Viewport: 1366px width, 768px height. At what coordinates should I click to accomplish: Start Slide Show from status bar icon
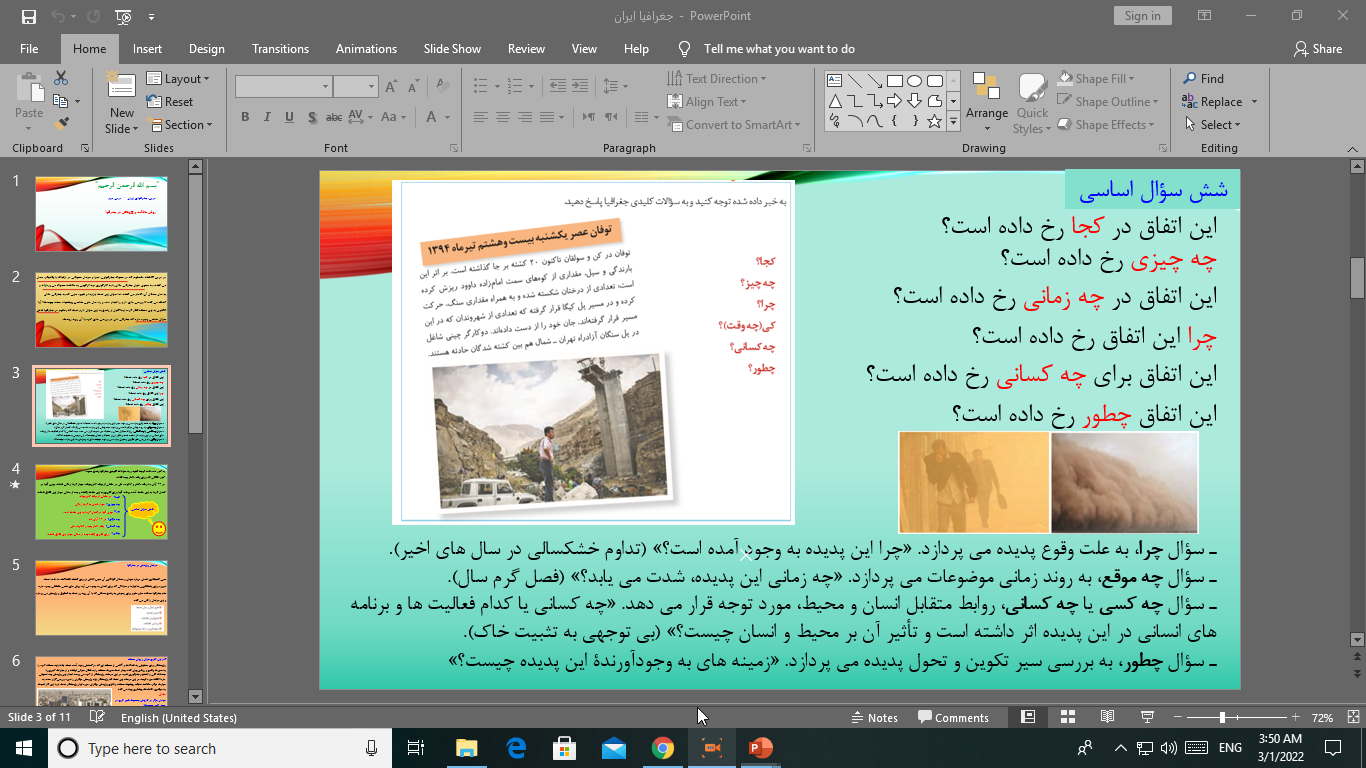(x=1147, y=717)
